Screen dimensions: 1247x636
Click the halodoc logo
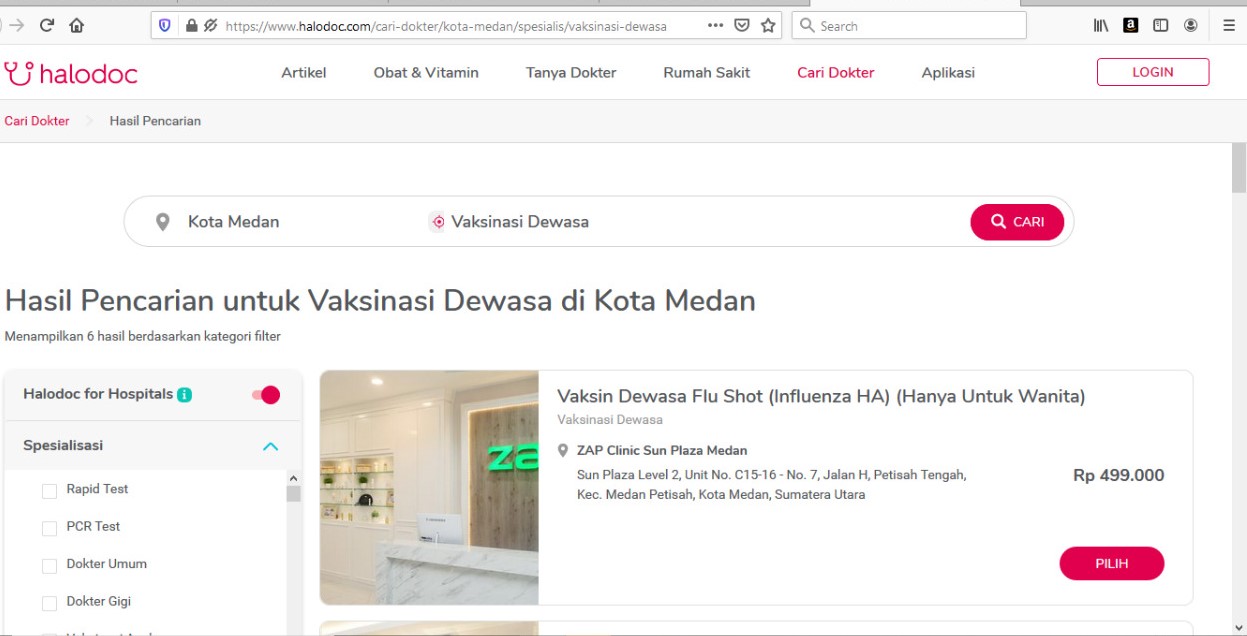point(70,73)
